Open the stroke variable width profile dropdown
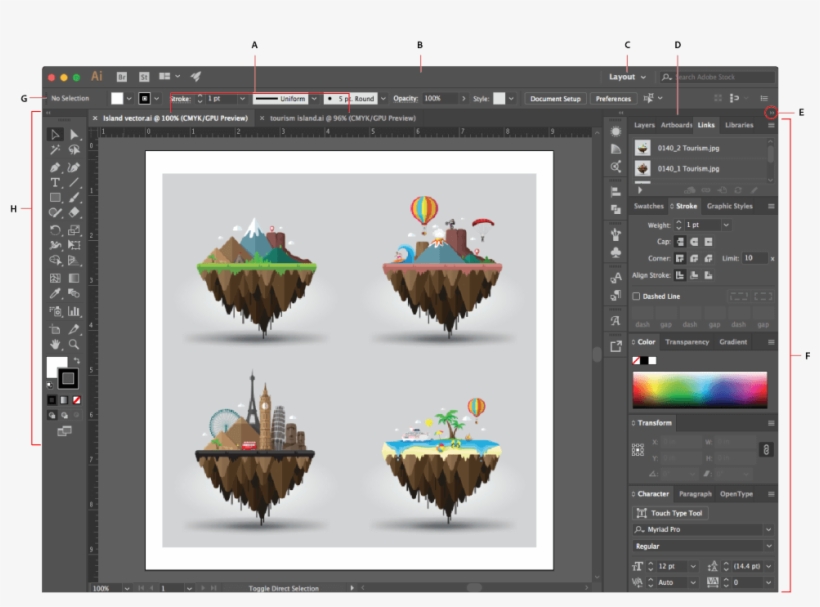The height and width of the screenshot is (607, 820). (312, 99)
